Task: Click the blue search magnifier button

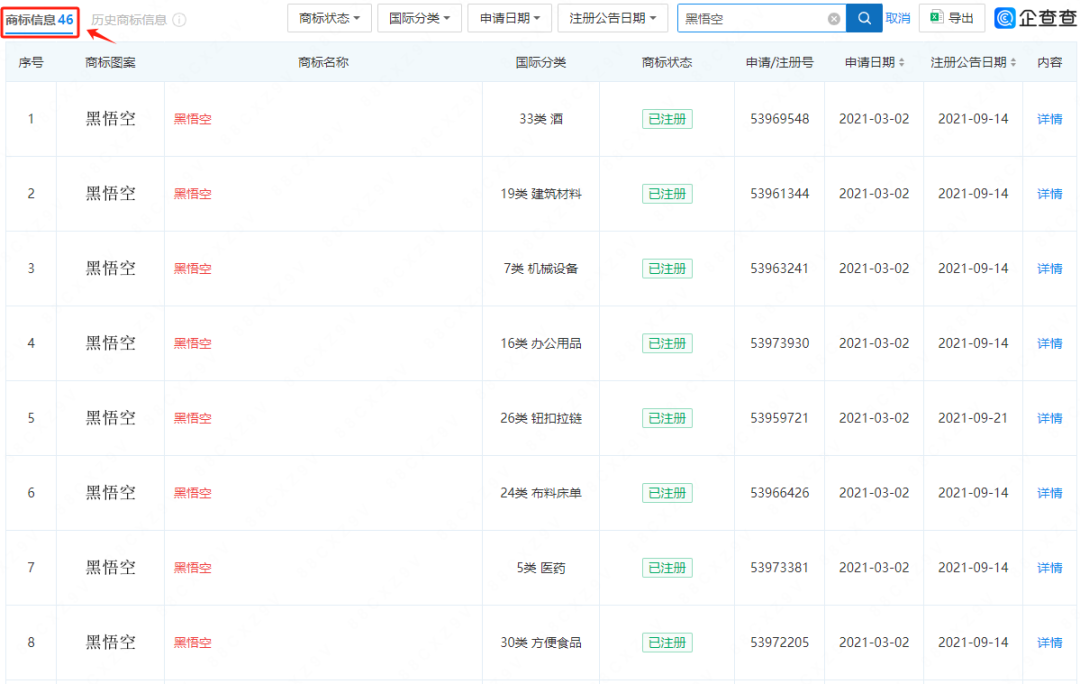Action: coord(864,18)
